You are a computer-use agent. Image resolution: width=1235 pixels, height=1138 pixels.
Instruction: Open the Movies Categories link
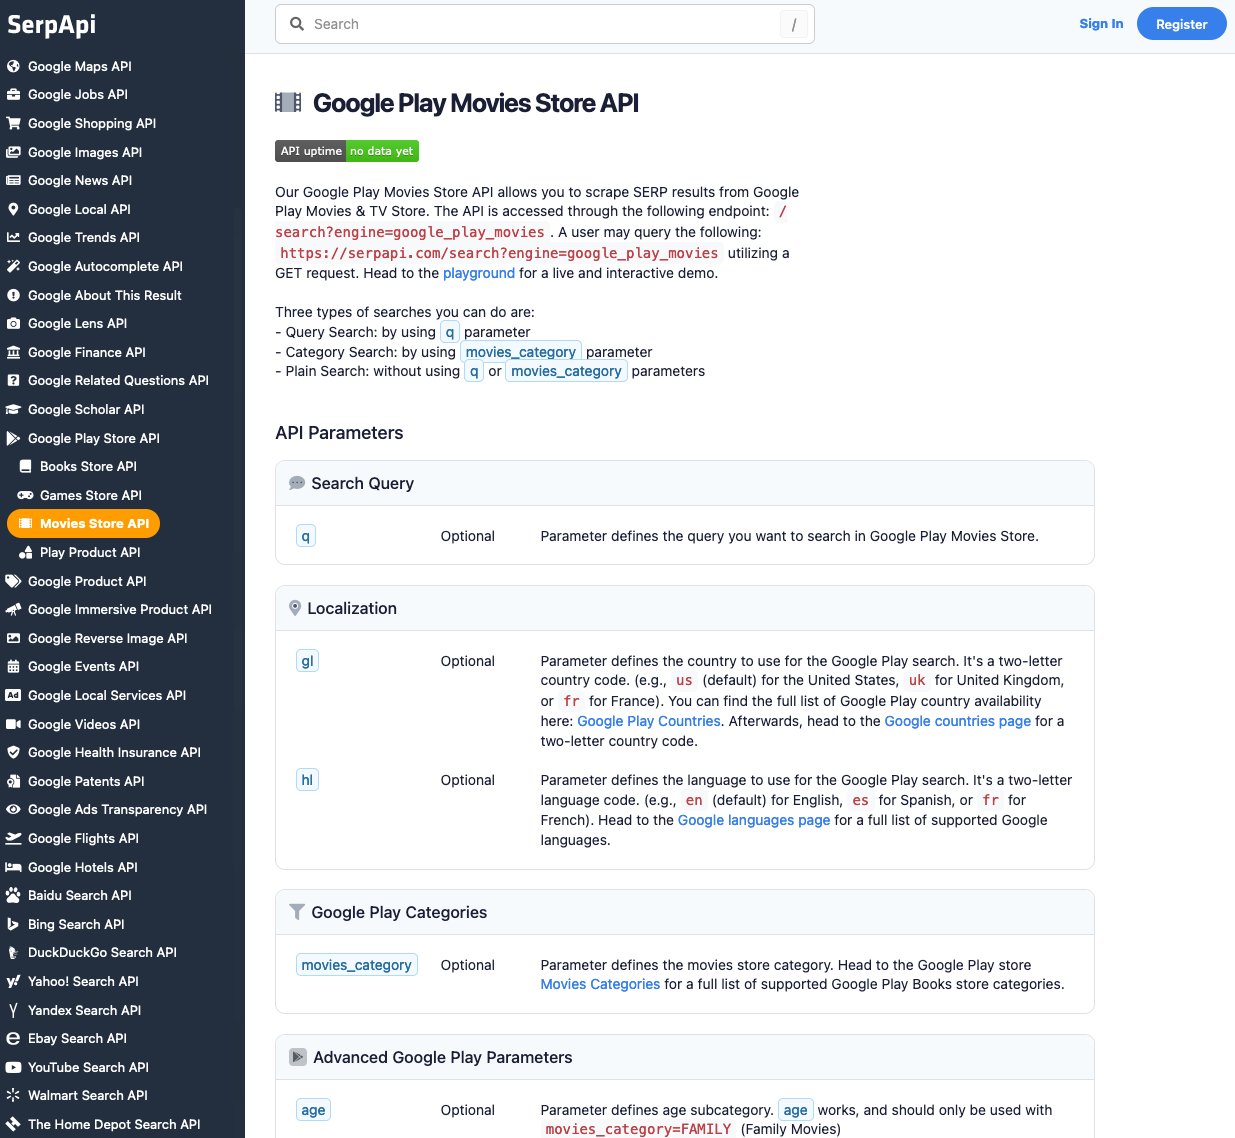600,984
